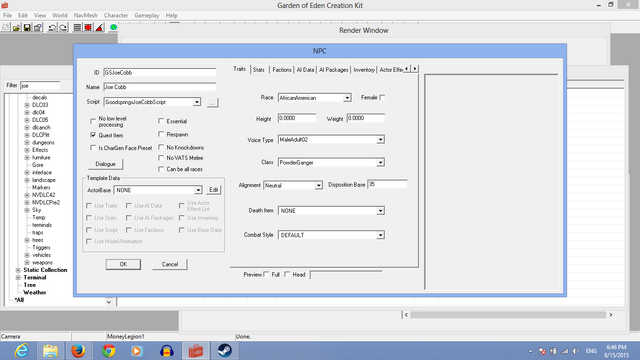Switch to the Factions tab

(282, 70)
